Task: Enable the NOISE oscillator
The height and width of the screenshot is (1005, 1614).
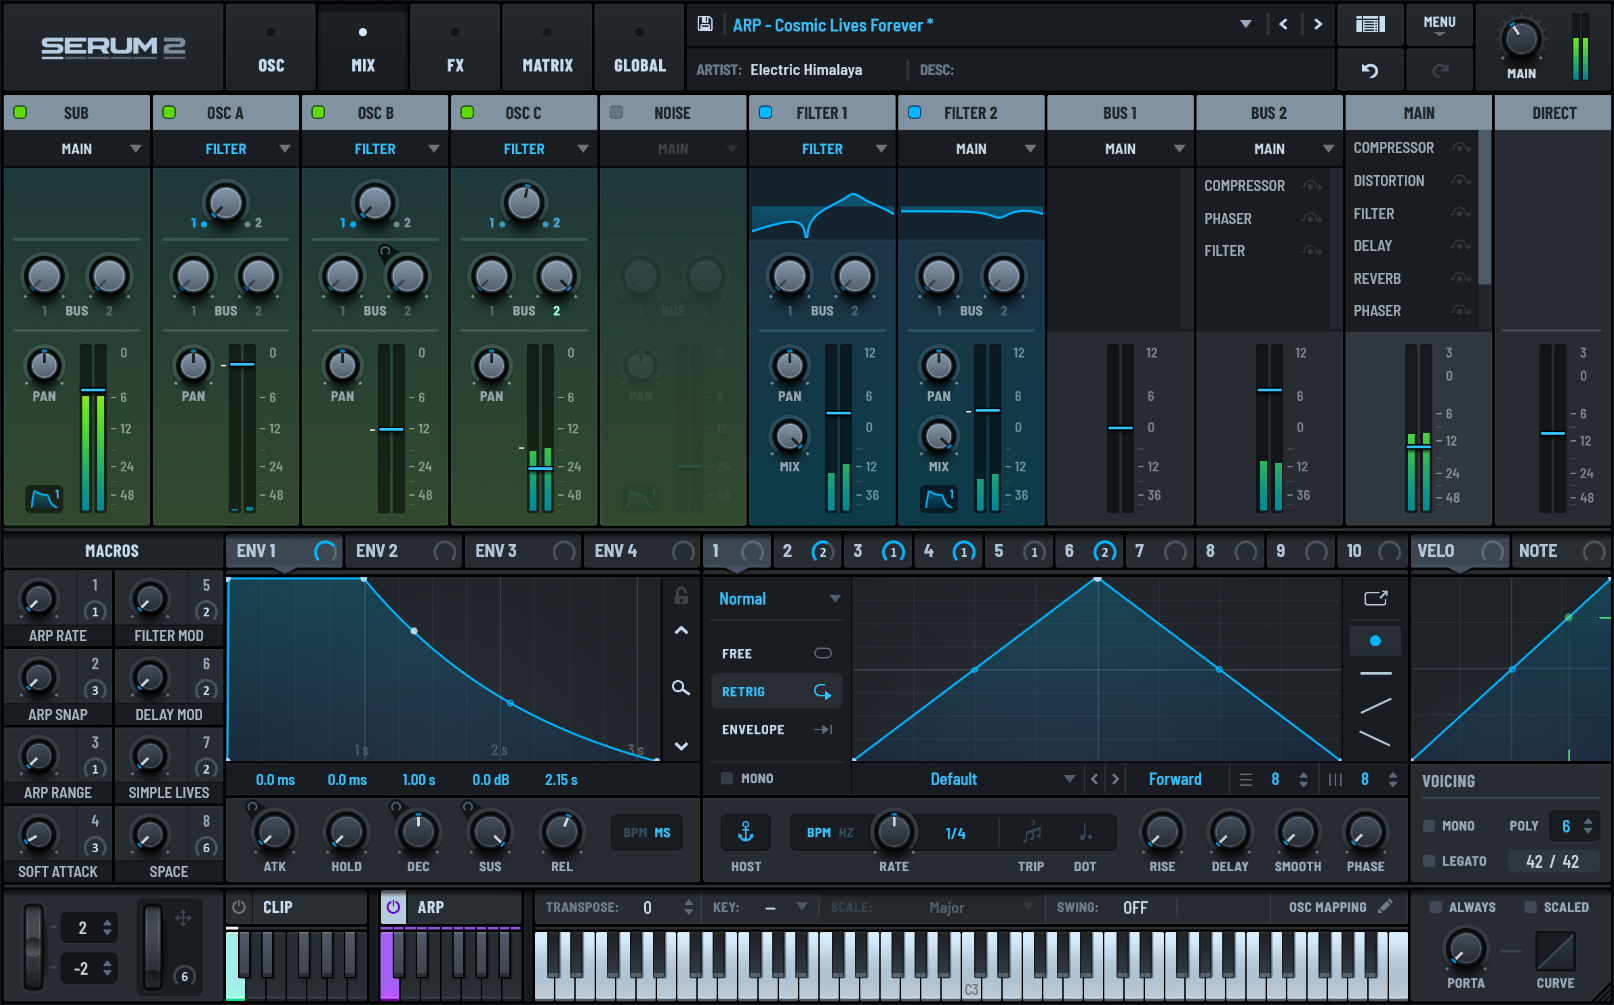Action: tap(616, 112)
